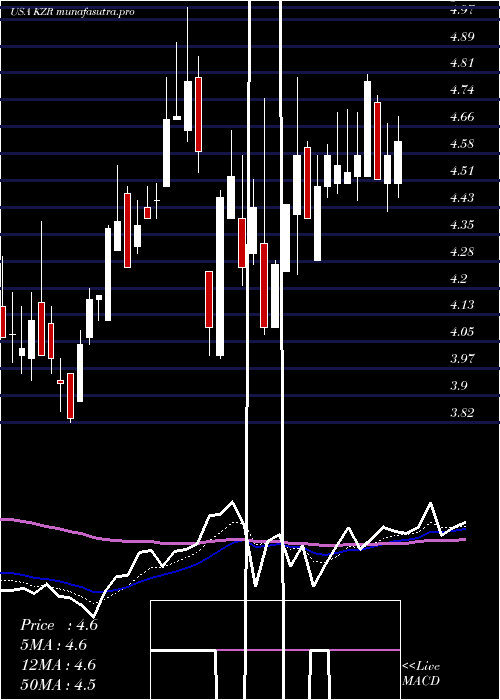Click the 3.97 price axis label
The width and height of the screenshot is (500, 700).
coord(462,358)
